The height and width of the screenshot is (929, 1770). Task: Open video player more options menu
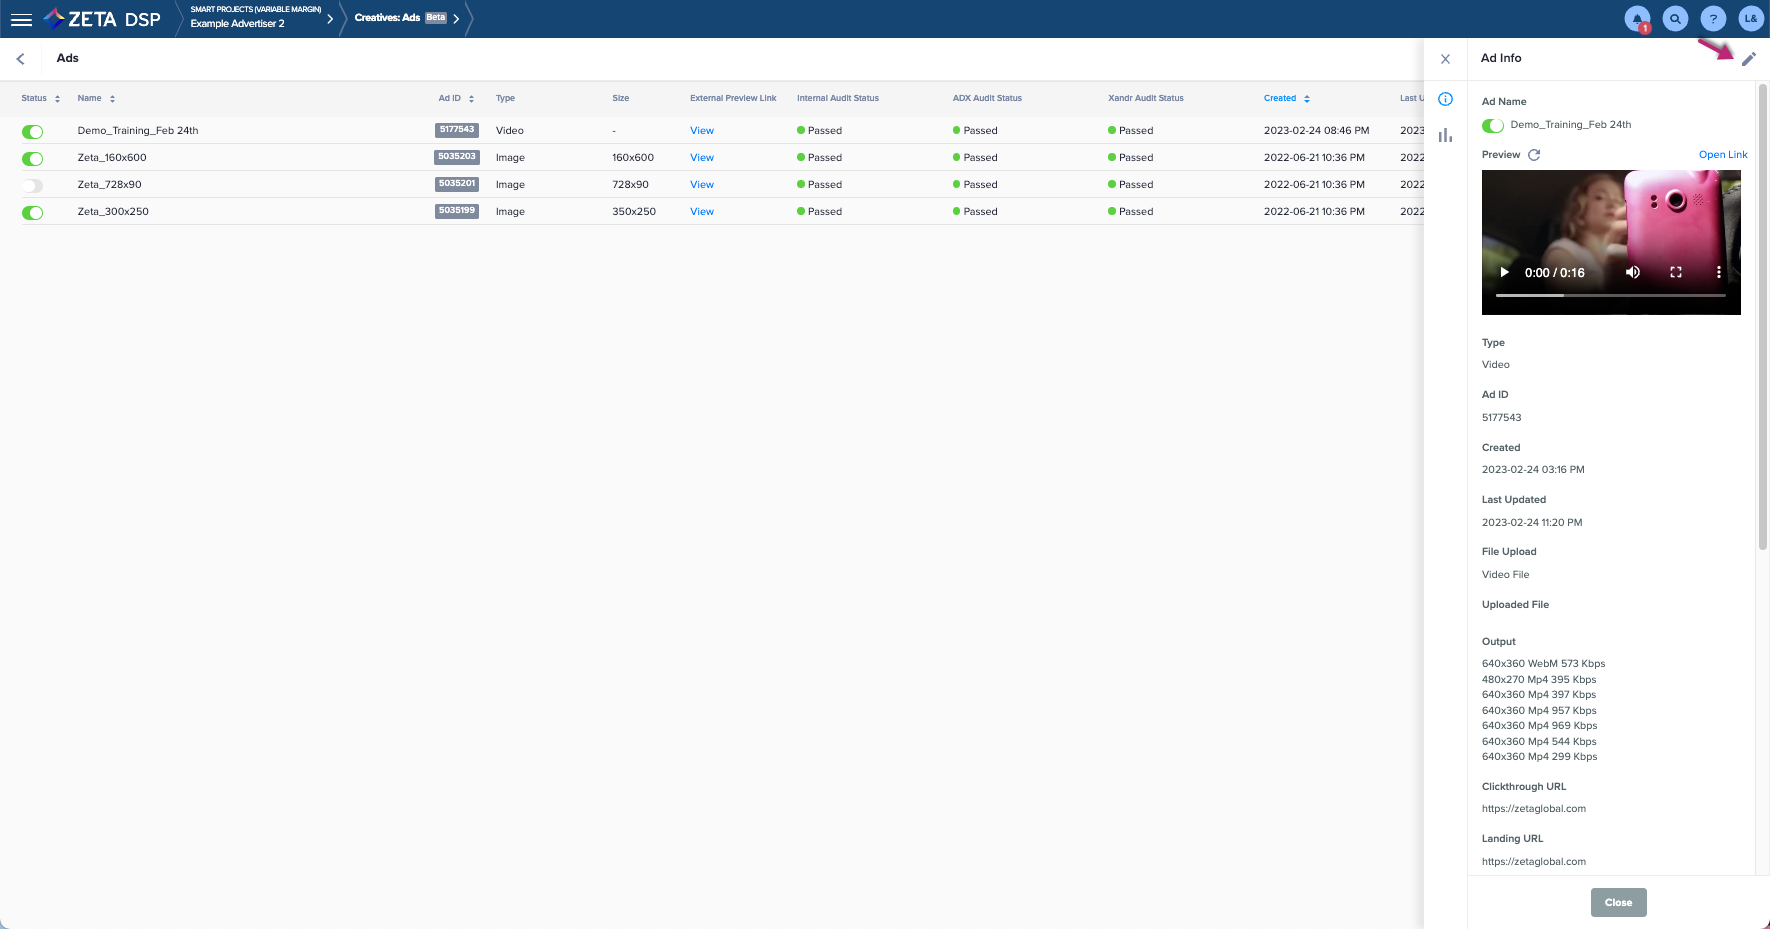(x=1719, y=272)
